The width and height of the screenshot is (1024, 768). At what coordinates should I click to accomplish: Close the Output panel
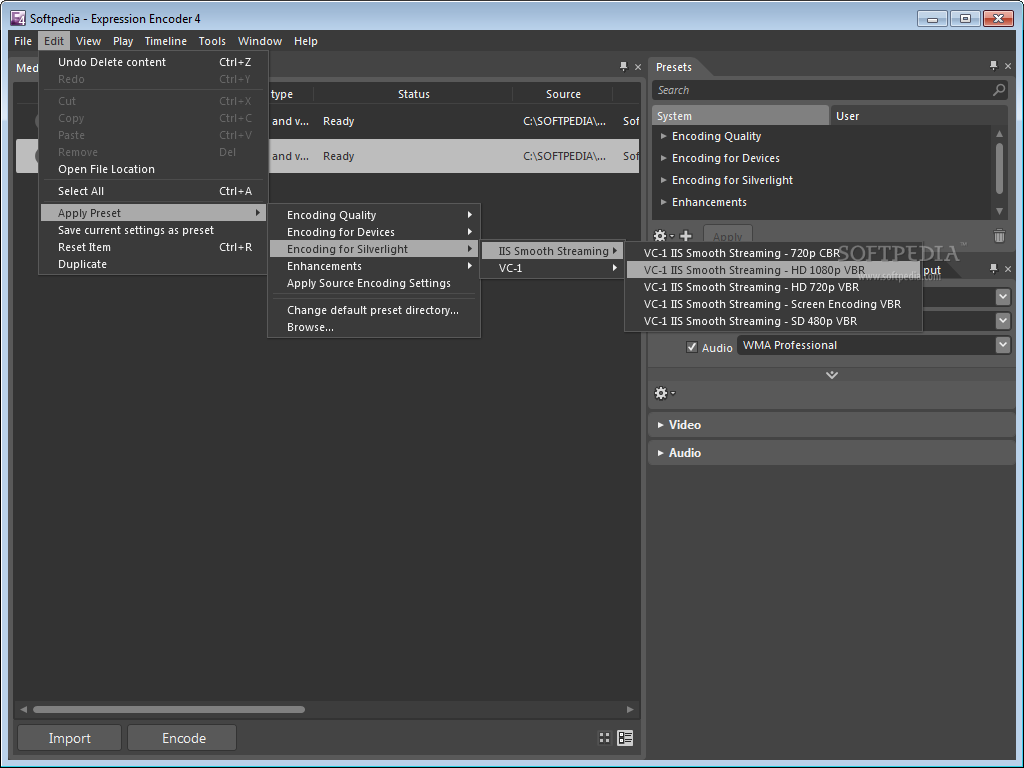1008,268
